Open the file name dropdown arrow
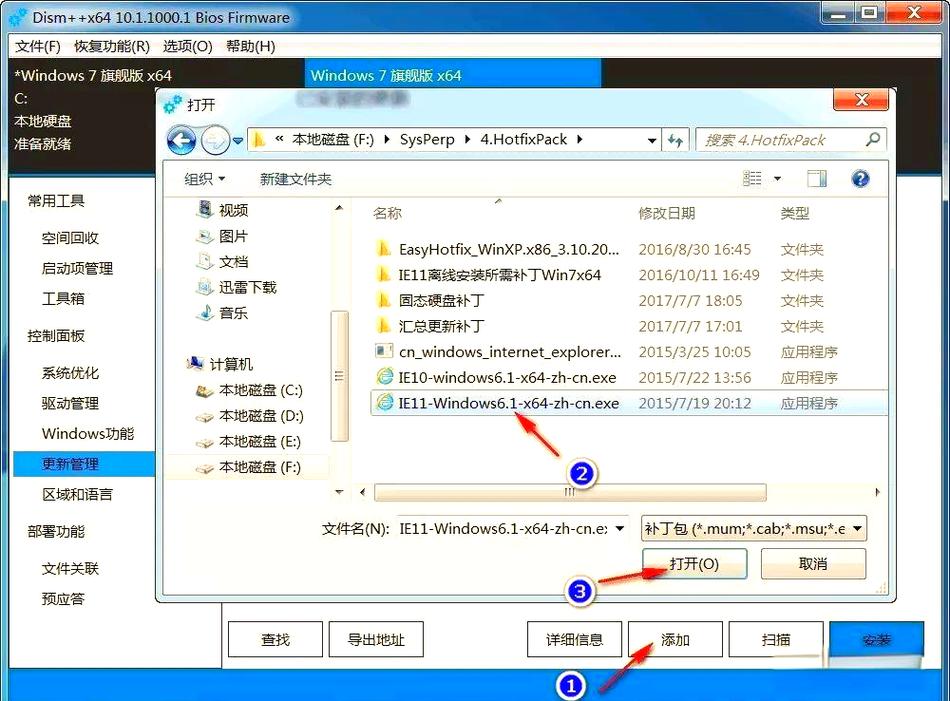The height and width of the screenshot is (701, 950). [x=620, y=528]
